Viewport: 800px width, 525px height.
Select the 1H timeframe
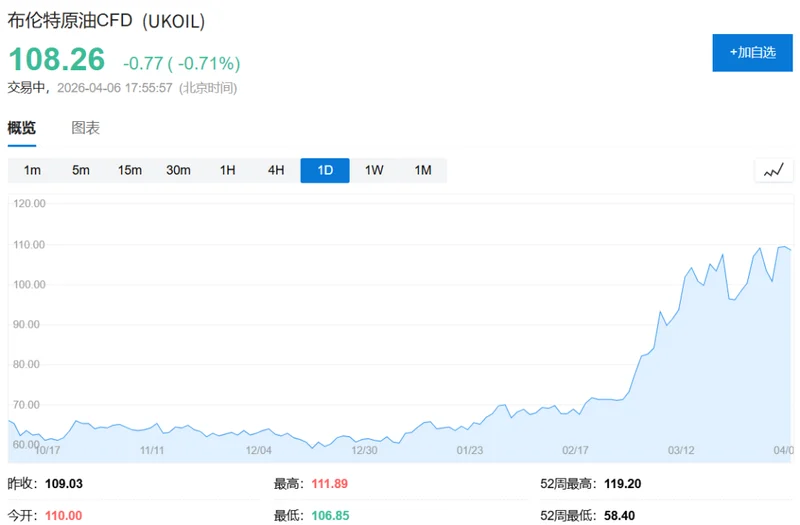click(x=227, y=170)
